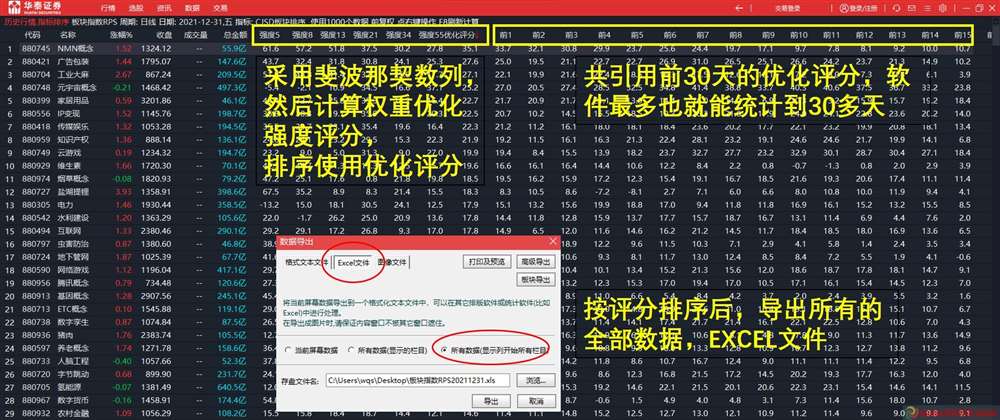The width and height of the screenshot is (1000, 420).
Task: Click the save file path input field
Action: click(419, 380)
